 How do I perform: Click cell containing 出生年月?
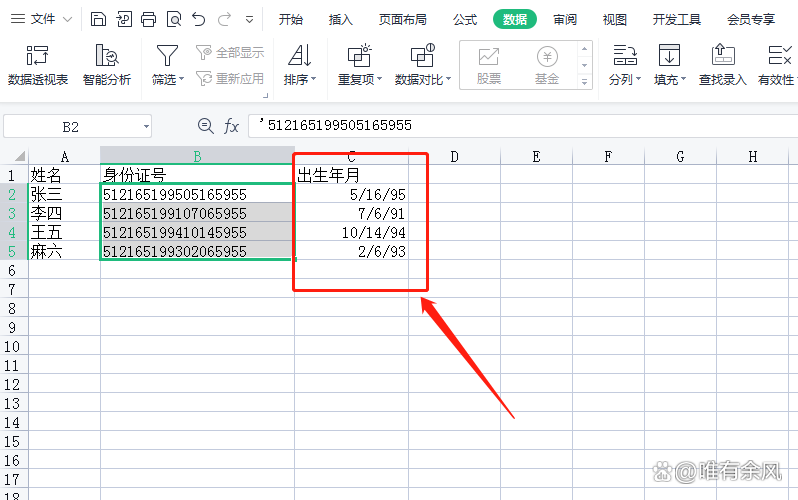351,175
